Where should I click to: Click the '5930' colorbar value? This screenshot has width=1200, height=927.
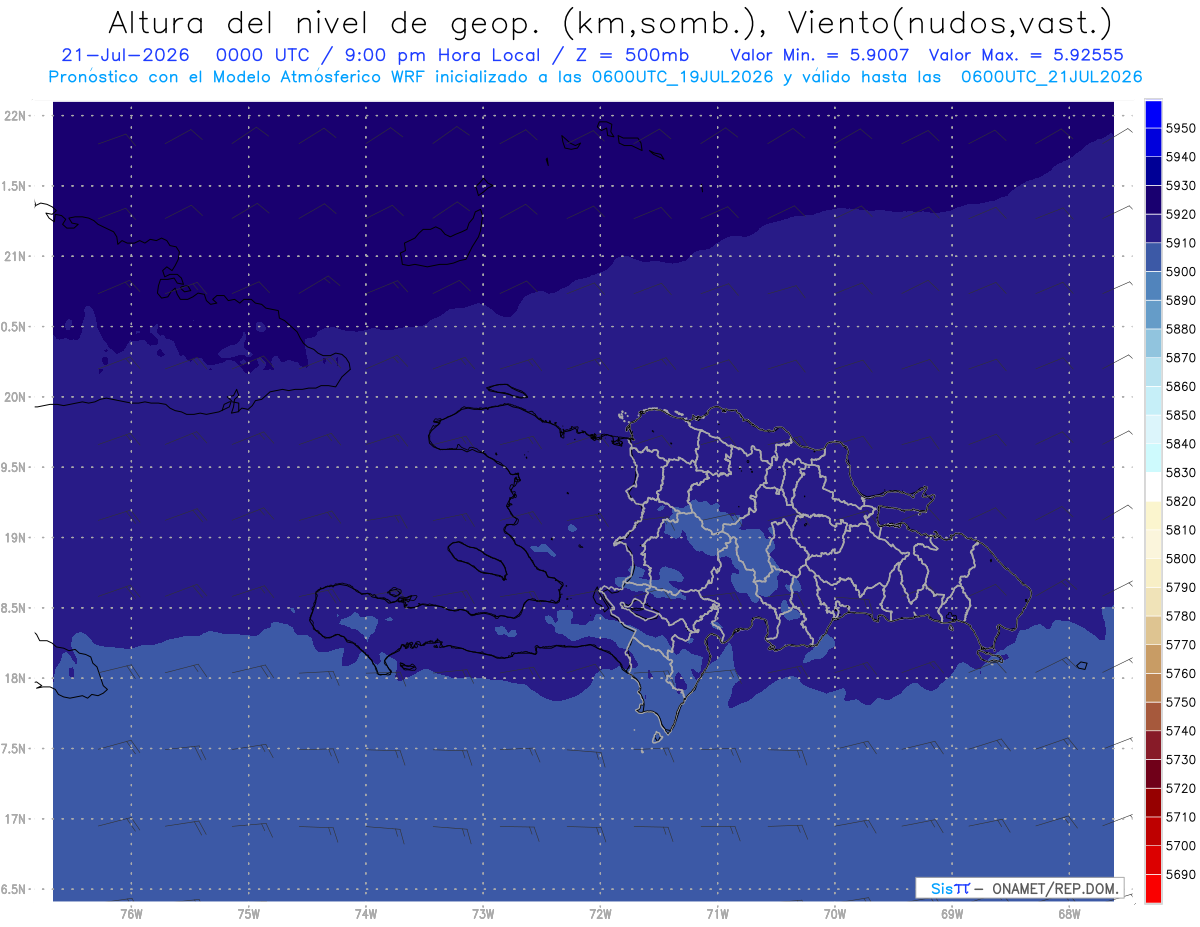coord(1181,186)
